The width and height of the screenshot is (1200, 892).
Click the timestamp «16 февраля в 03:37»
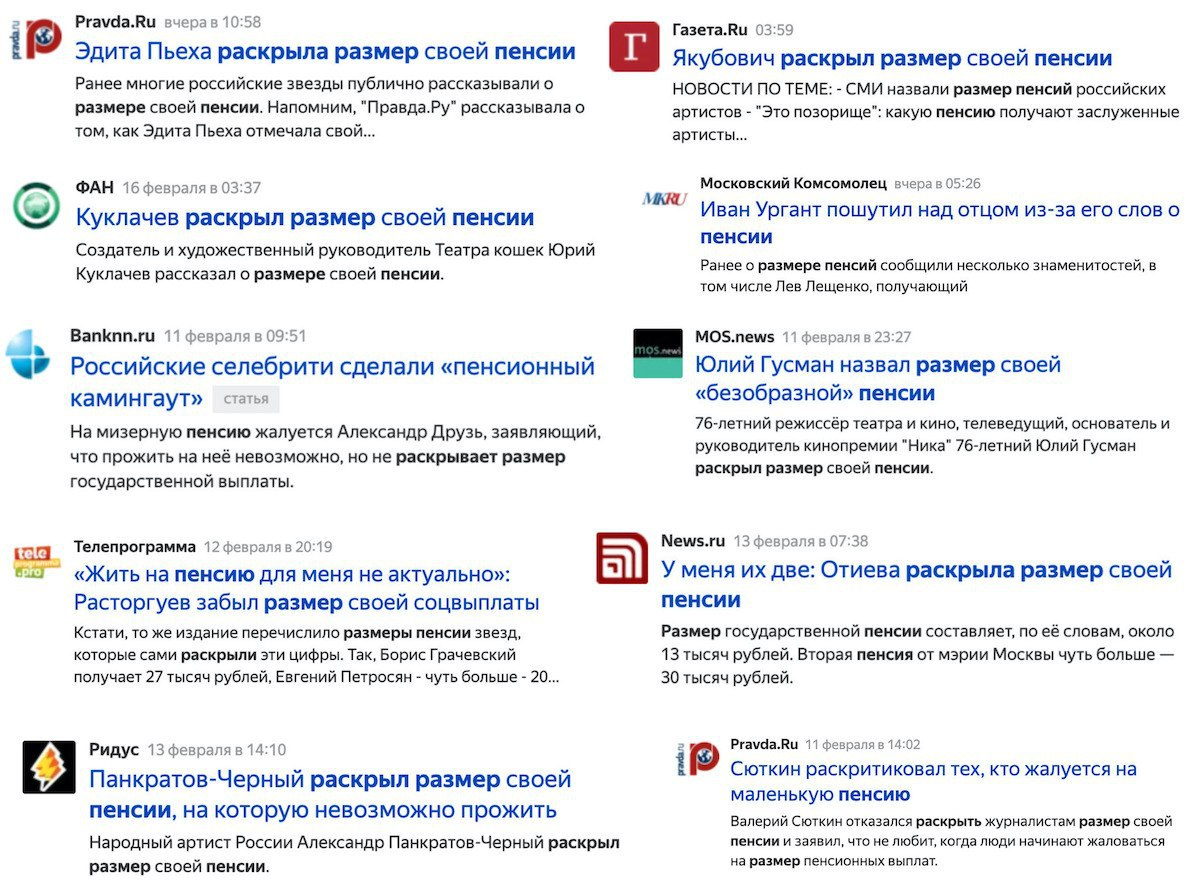pyautogui.click(x=192, y=188)
